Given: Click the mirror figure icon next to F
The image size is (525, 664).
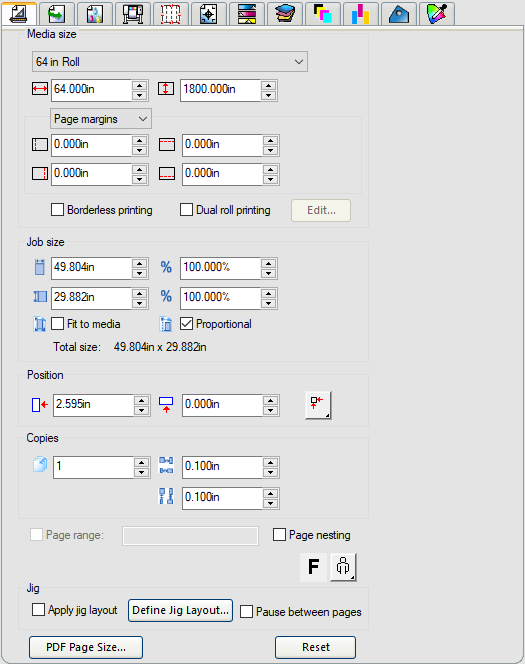Looking at the screenshot, I should pos(343,567).
